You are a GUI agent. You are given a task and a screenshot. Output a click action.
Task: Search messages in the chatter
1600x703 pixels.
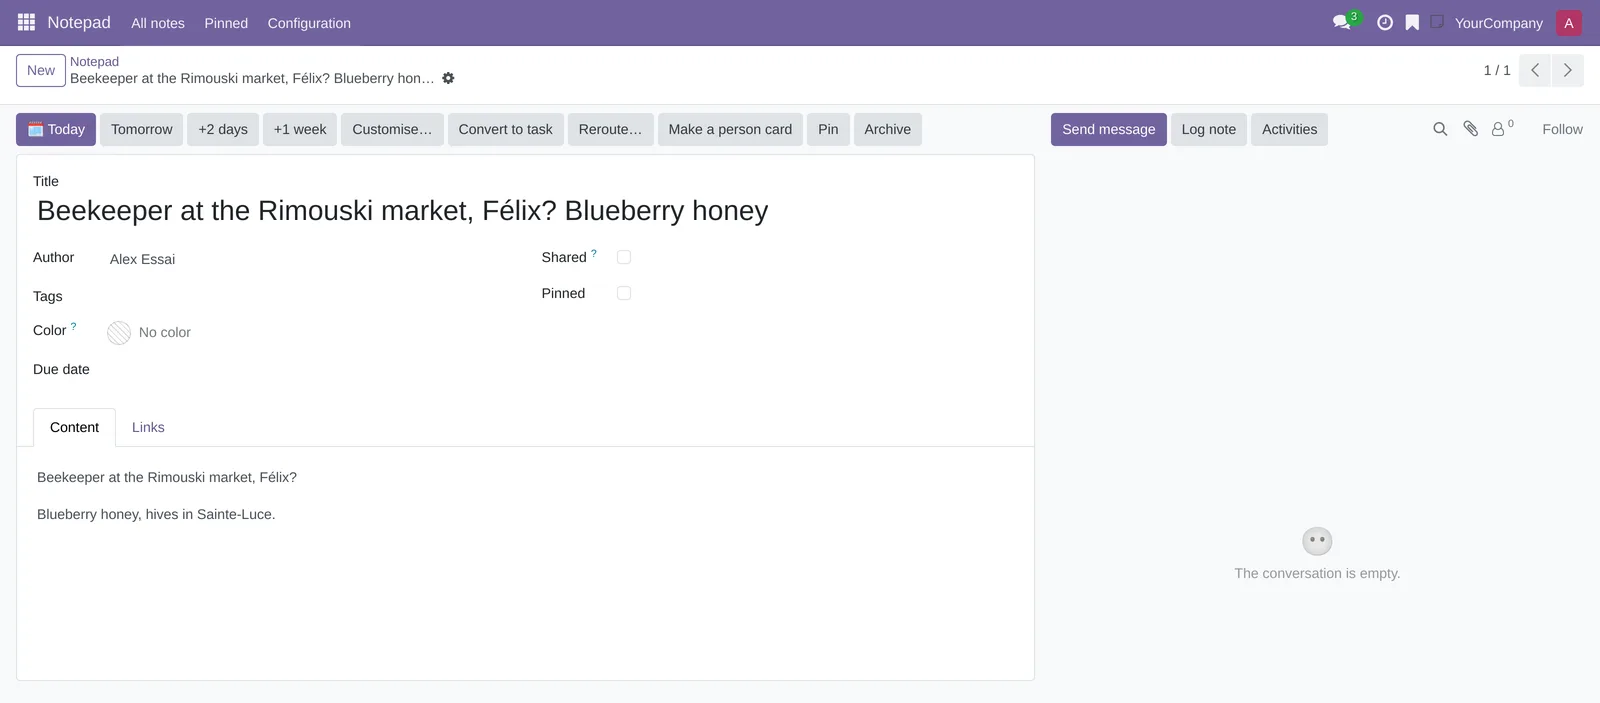1440,129
